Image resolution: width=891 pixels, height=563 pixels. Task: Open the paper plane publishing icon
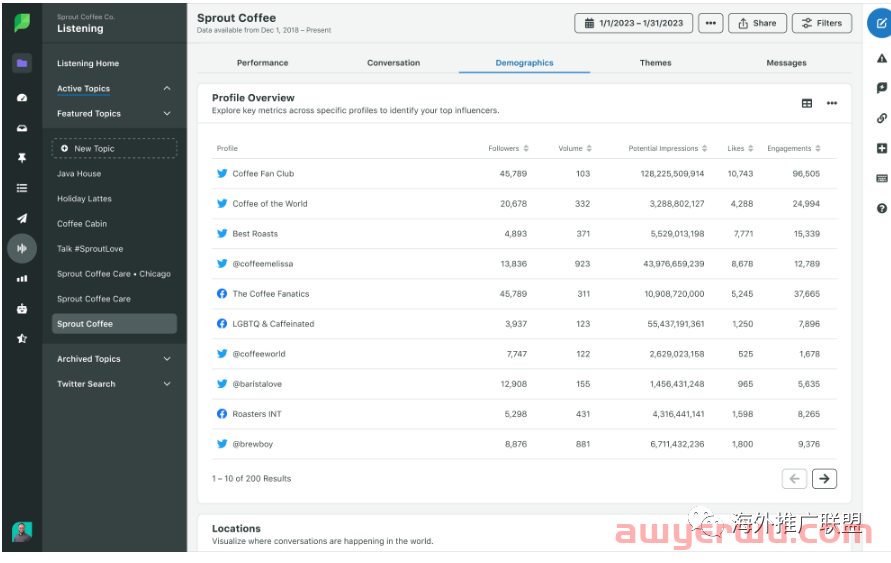tap(22, 218)
